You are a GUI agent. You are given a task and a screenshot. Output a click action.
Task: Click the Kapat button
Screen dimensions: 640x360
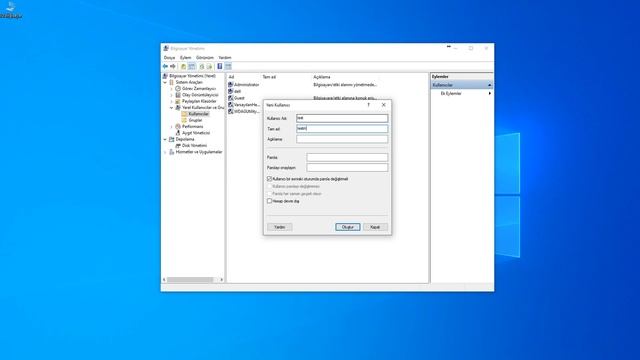[375, 227]
